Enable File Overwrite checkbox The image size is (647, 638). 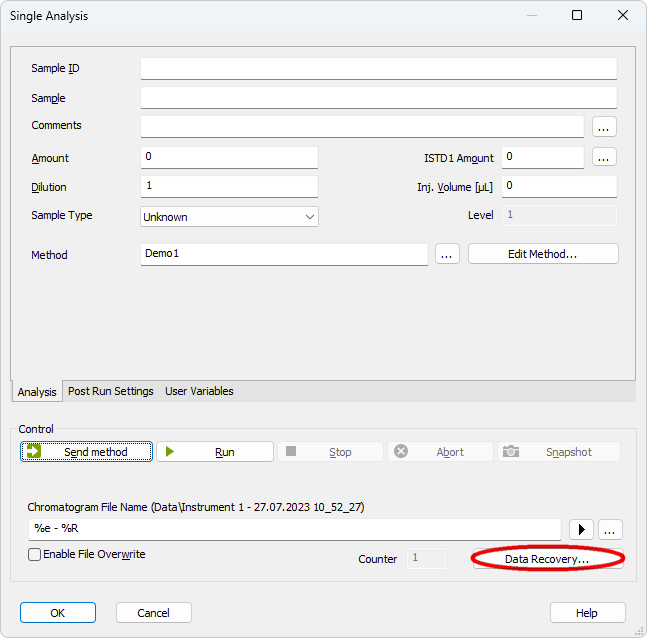pos(35,555)
